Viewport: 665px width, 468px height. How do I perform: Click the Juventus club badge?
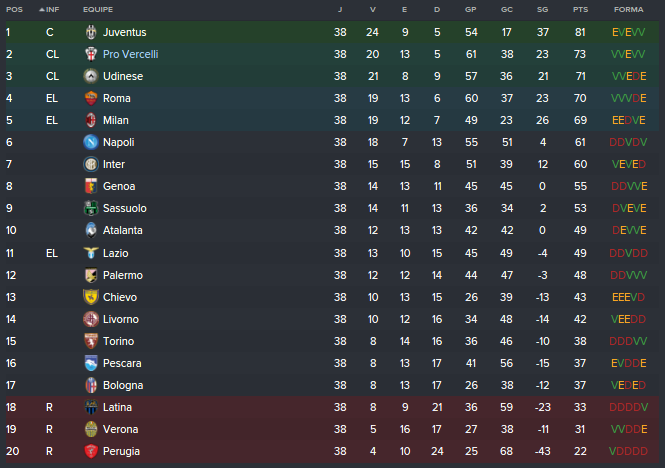(x=90, y=32)
